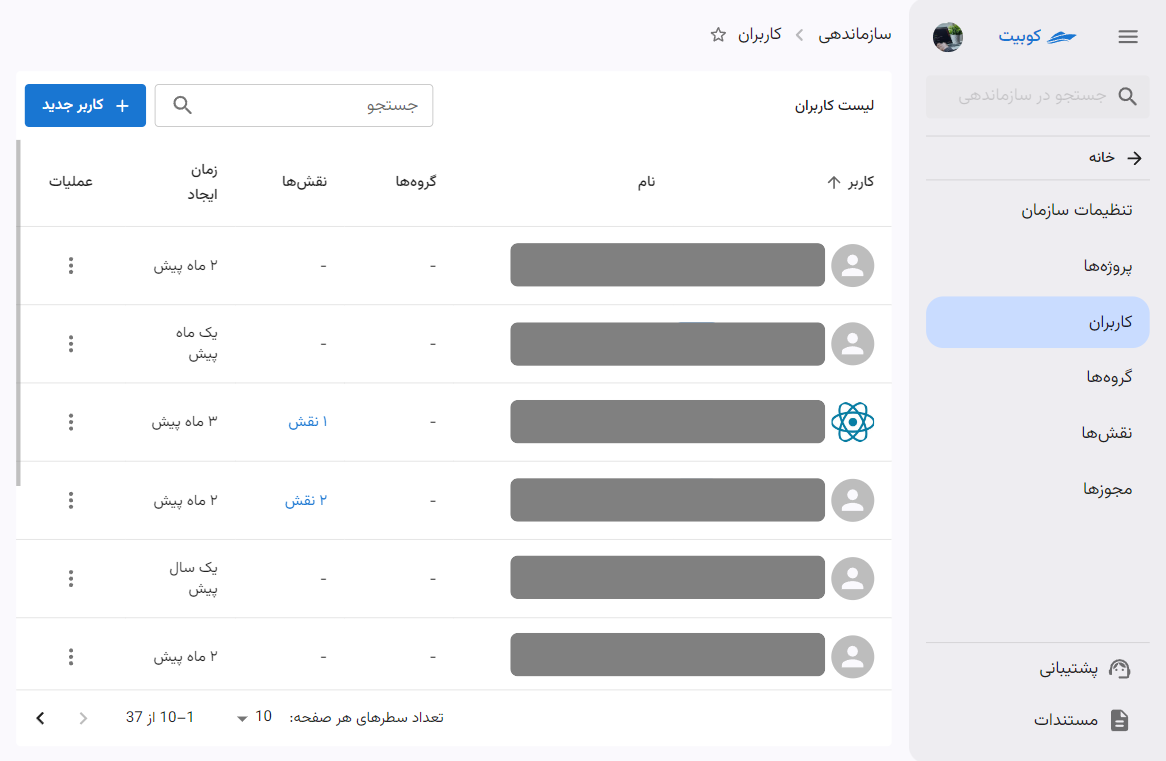1166x761 pixels.
Task: Click the جستجو در سازماندهی search field
Action: (1037, 96)
